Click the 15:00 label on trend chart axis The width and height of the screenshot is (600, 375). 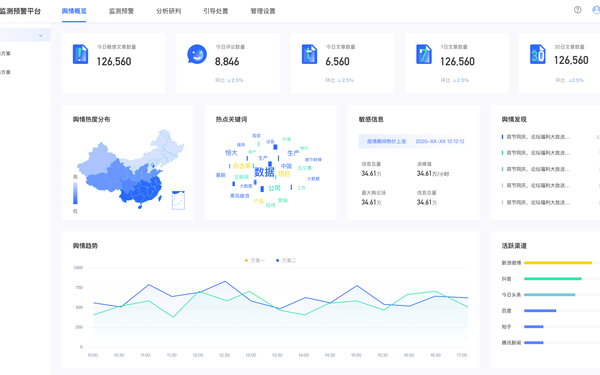tap(356, 355)
